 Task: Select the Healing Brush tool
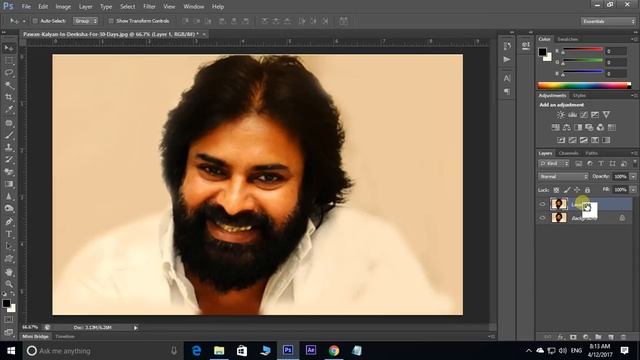(9, 123)
